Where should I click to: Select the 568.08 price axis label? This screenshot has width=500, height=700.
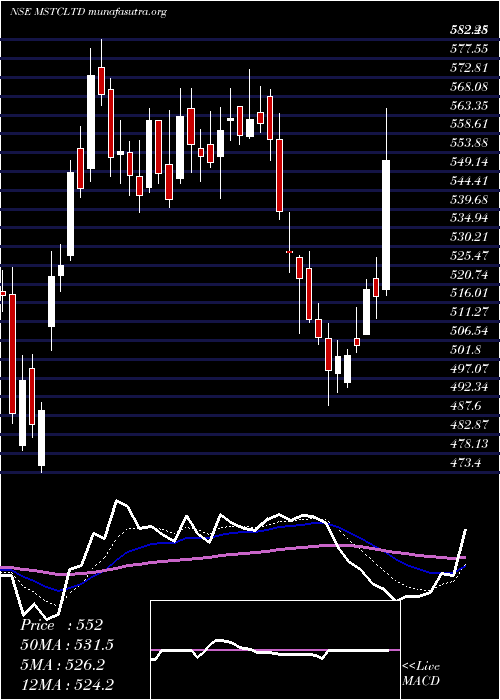[x=468, y=87]
